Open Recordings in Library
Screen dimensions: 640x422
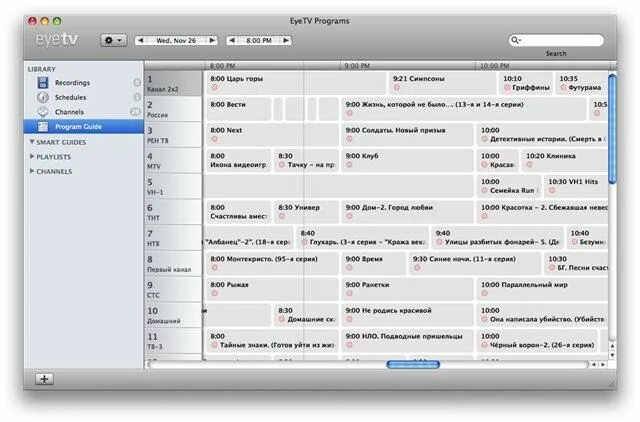pos(83,83)
